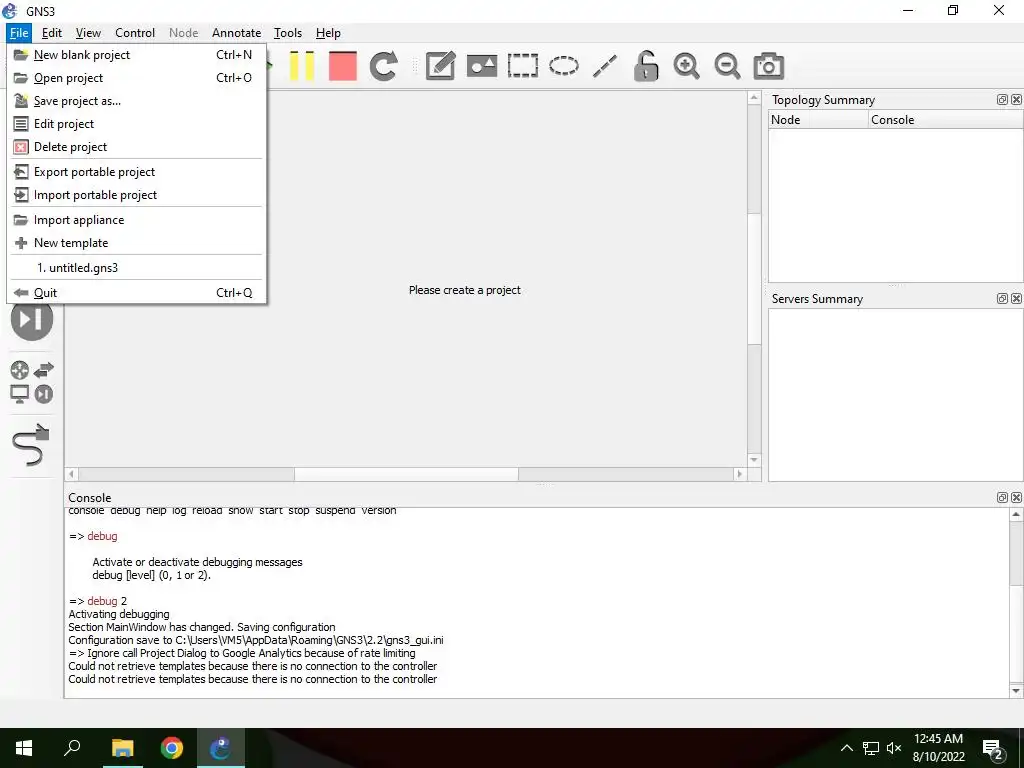Click the zoom in magnifier icon
Viewport: 1024px width, 768px height.
coord(686,65)
